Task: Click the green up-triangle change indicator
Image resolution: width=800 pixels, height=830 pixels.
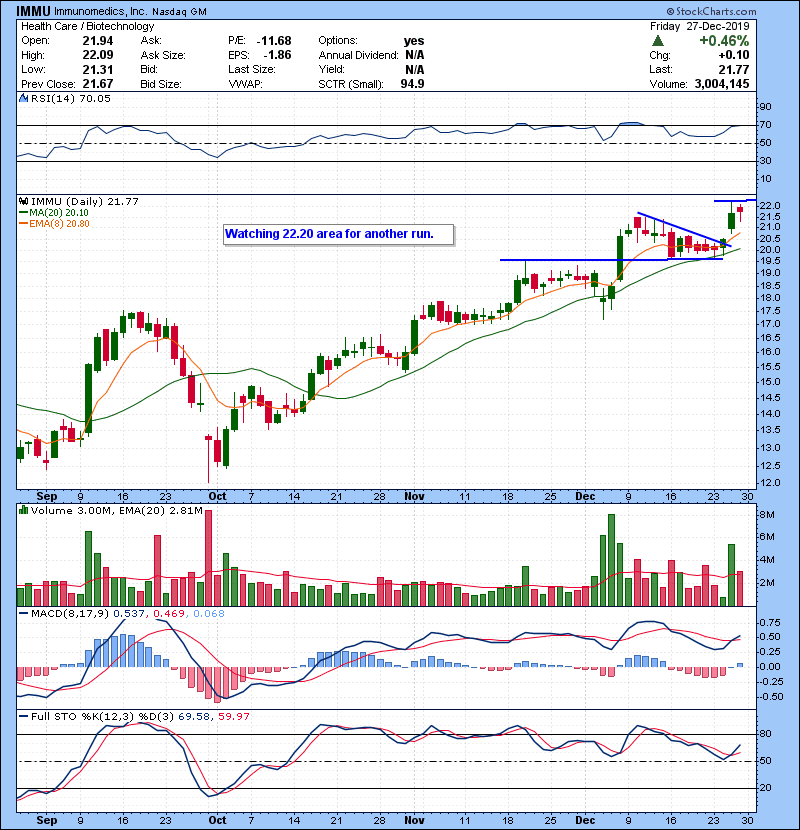Action: click(658, 41)
